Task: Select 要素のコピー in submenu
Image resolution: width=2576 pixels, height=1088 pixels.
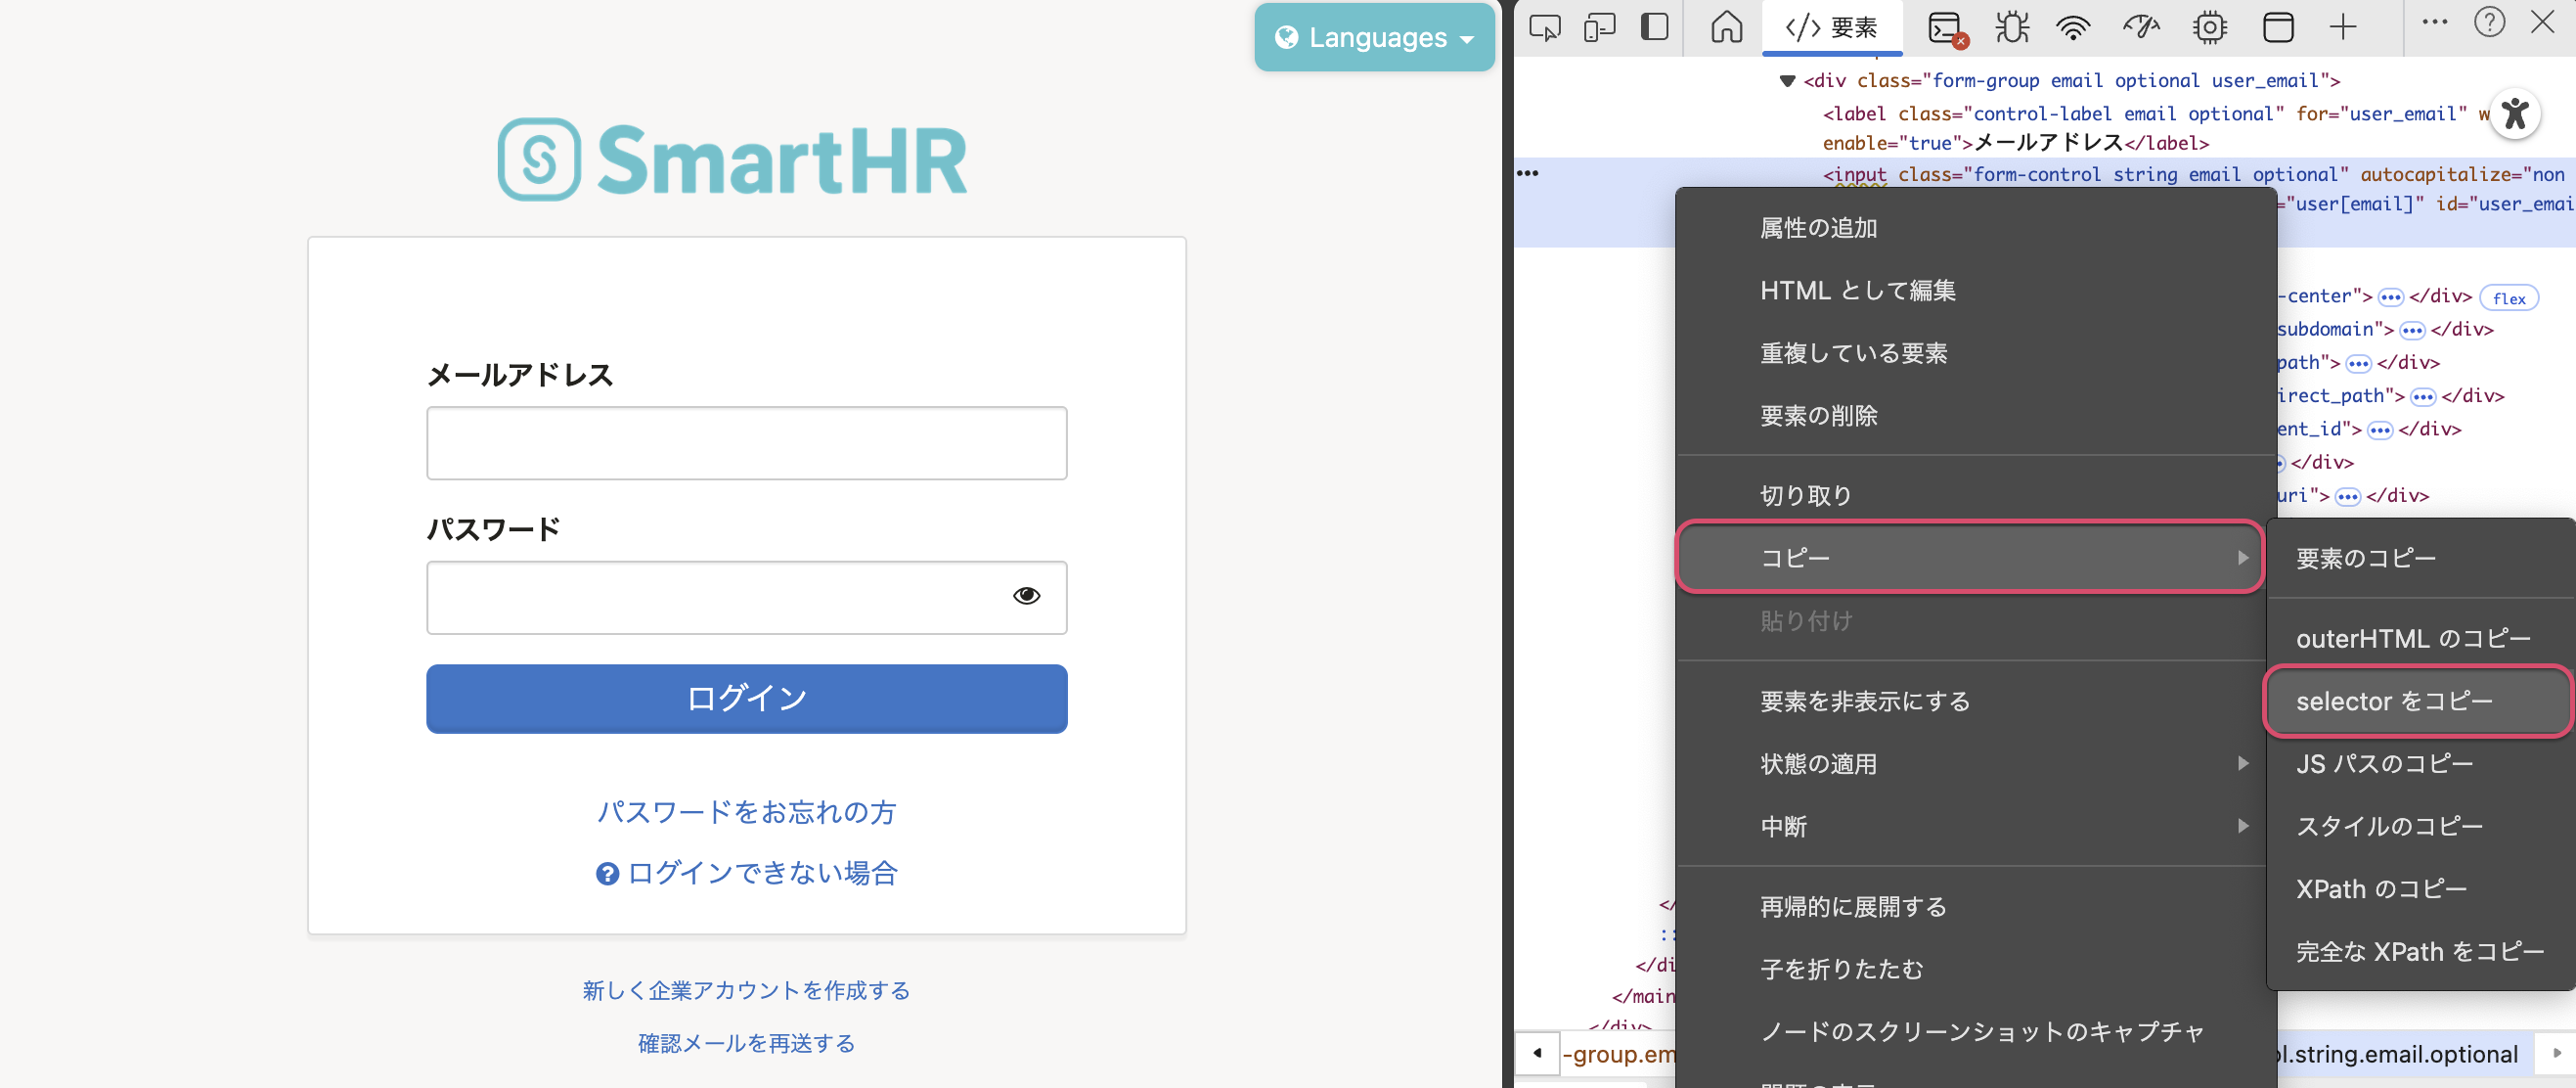Action: 2420,558
